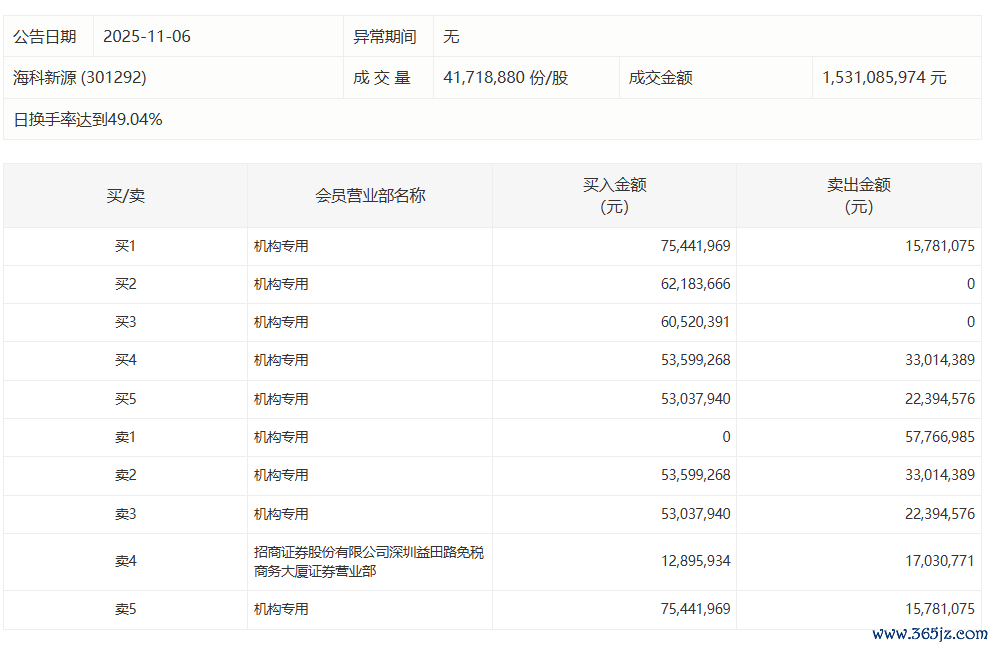
Task: Click the 买入金额(元) column header
Action: (614, 195)
